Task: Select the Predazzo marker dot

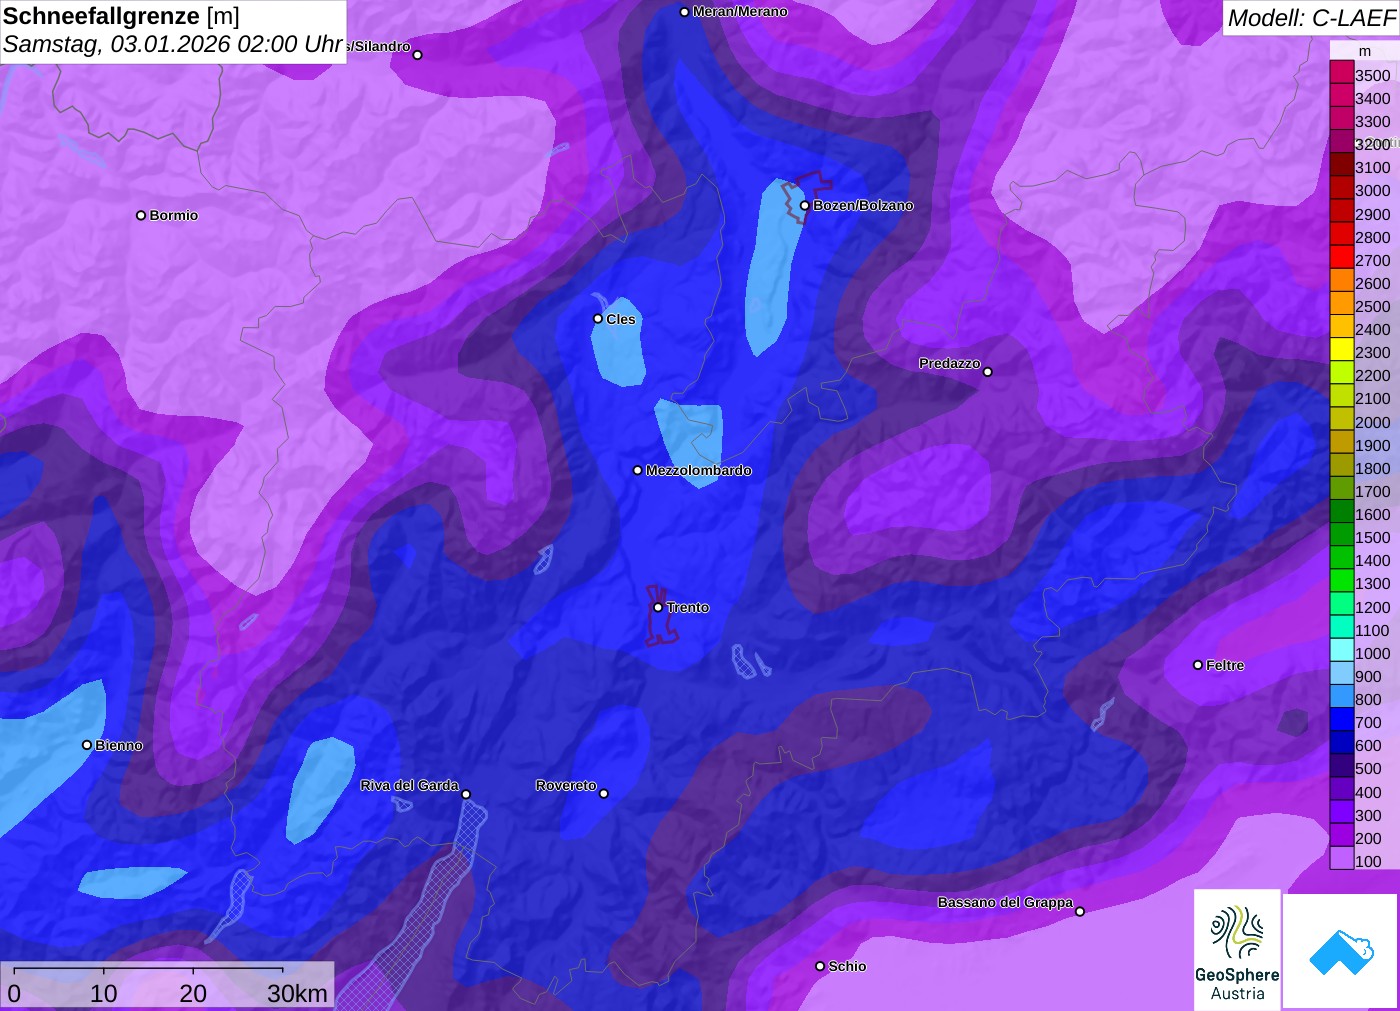Action: (x=988, y=372)
